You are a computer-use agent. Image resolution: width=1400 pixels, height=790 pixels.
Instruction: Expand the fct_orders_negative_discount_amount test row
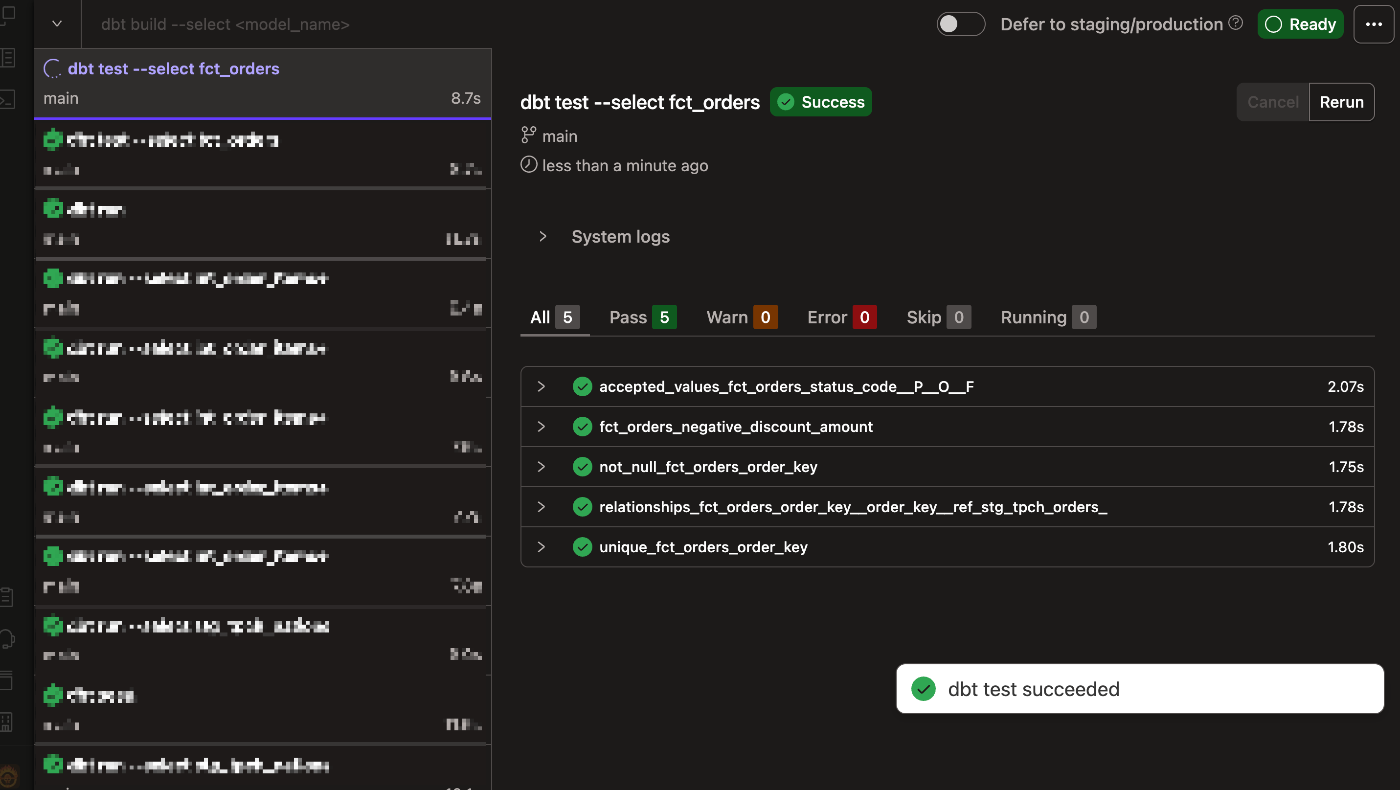(x=541, y=427)
